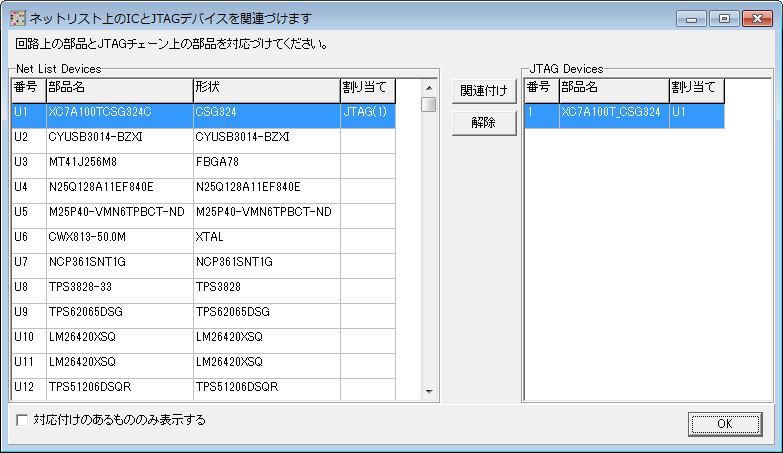The height and width of the screenshot is (453, 783).
Task: Maximize the dialog window
Action: (x=723, y=18)
